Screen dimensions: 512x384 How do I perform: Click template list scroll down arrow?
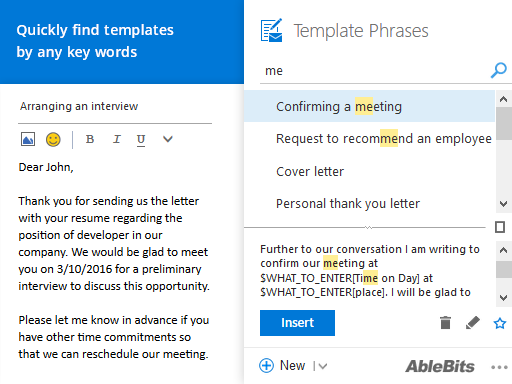tap(503, 203)
